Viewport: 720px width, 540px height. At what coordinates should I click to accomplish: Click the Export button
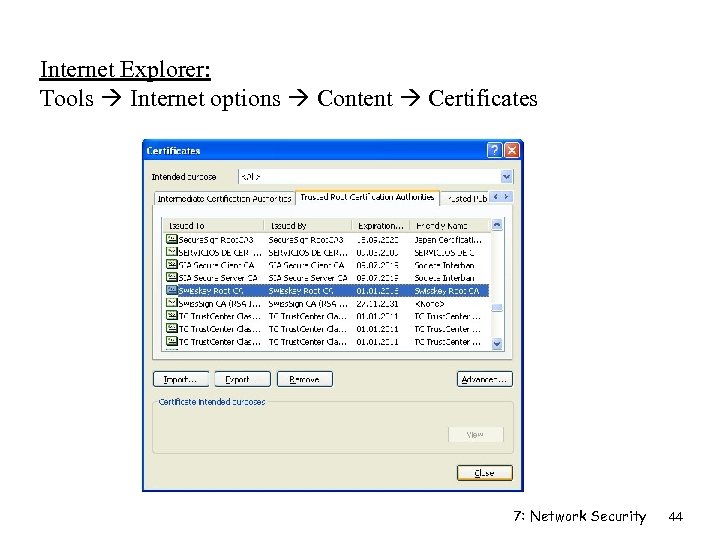(242, 379)
